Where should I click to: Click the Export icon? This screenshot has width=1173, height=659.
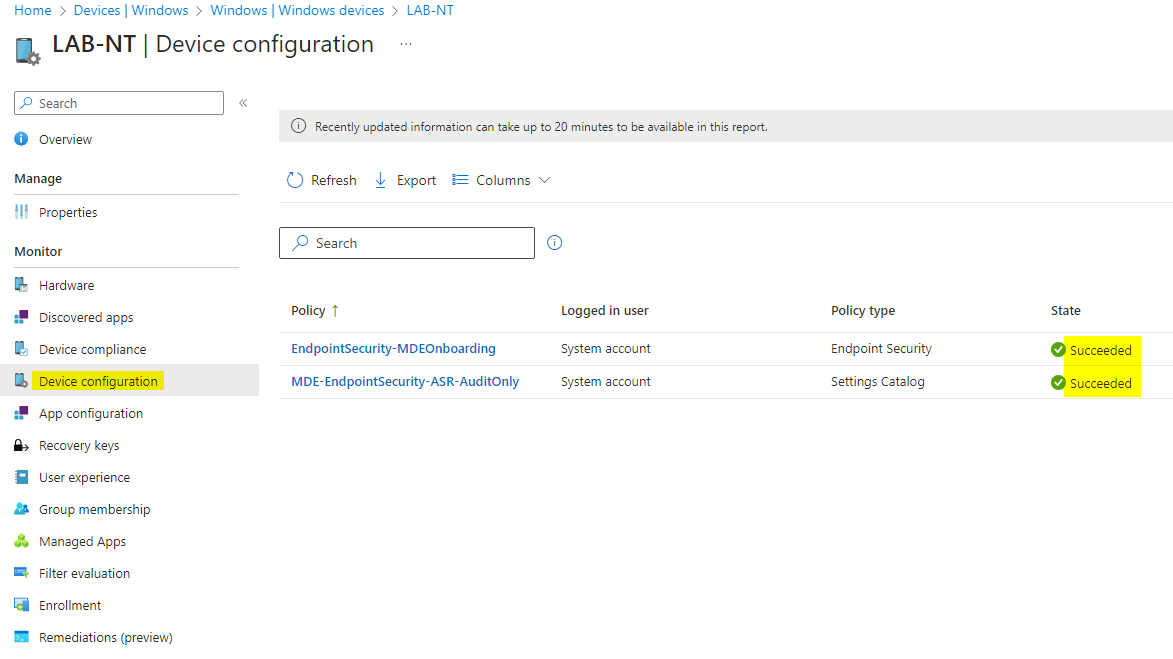point(380,180)
